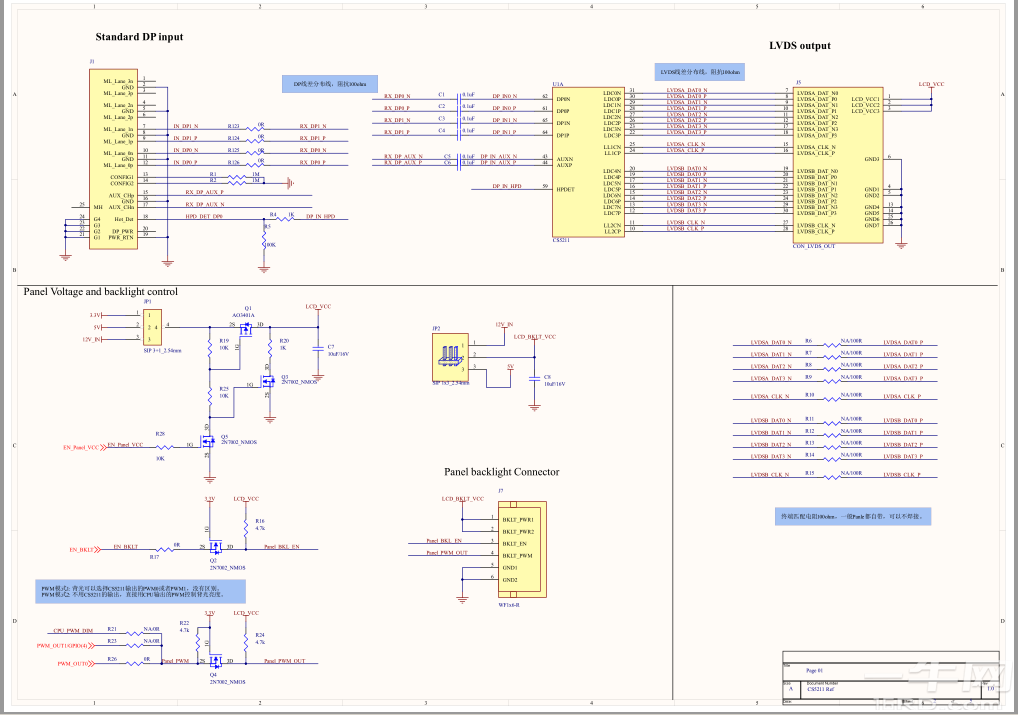Select the blue PWM mode note box

pos(140,591)
